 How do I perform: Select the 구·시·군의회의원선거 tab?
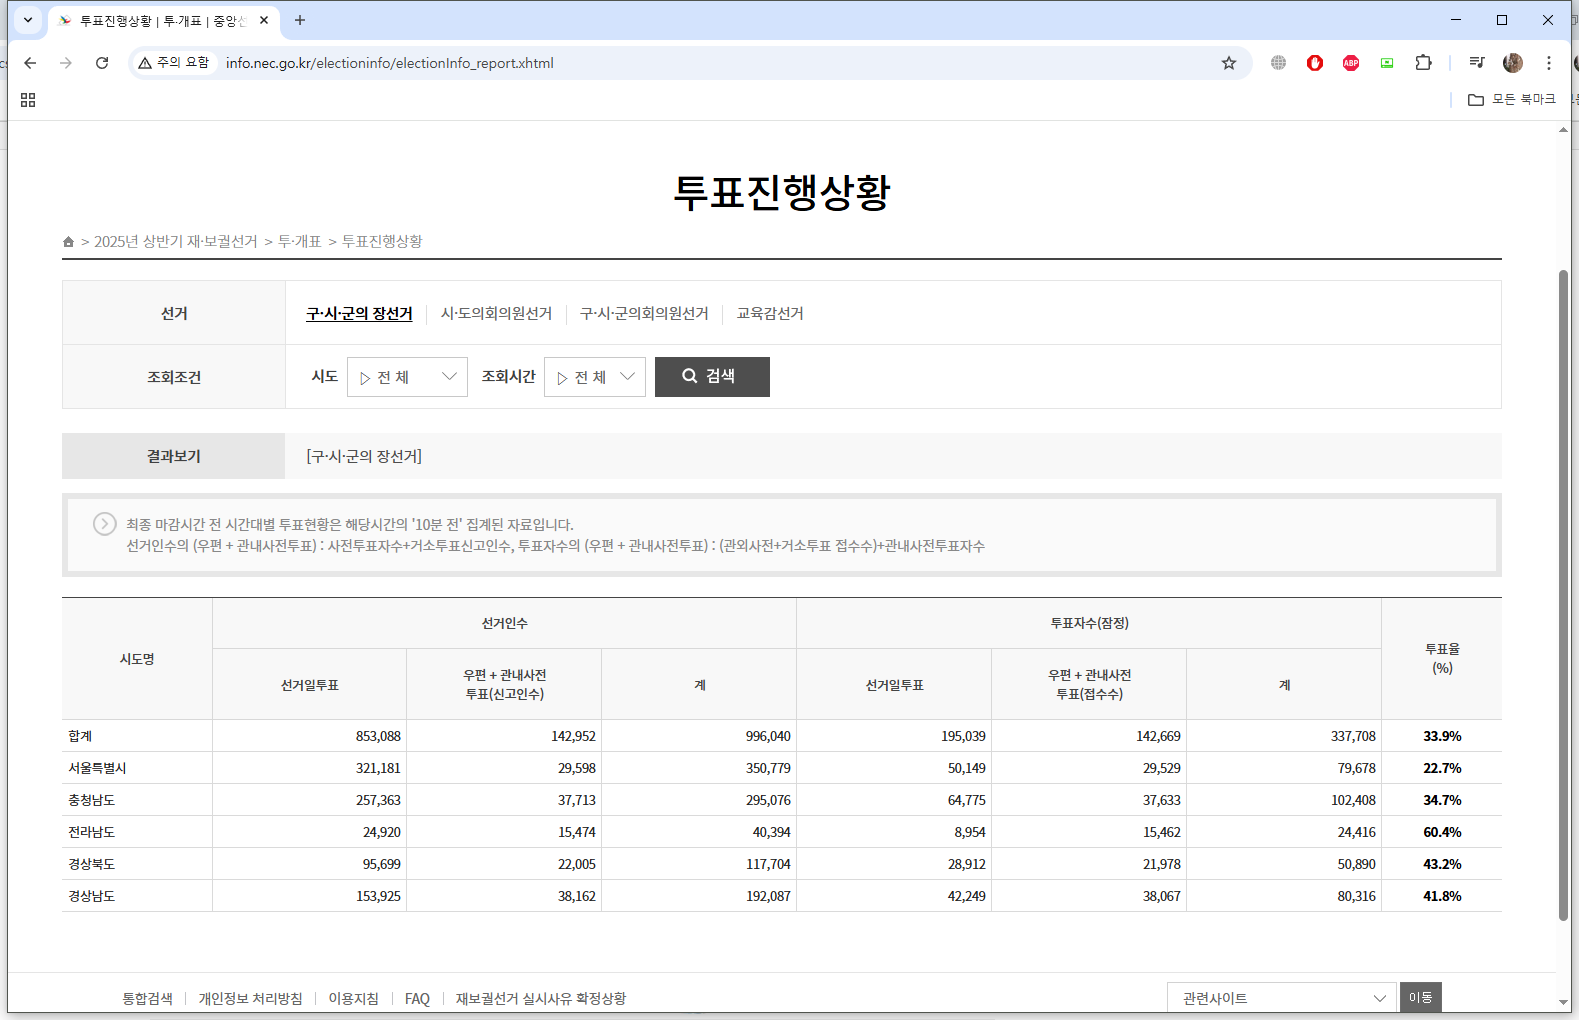pyautogui.click(x=644, y=314)
